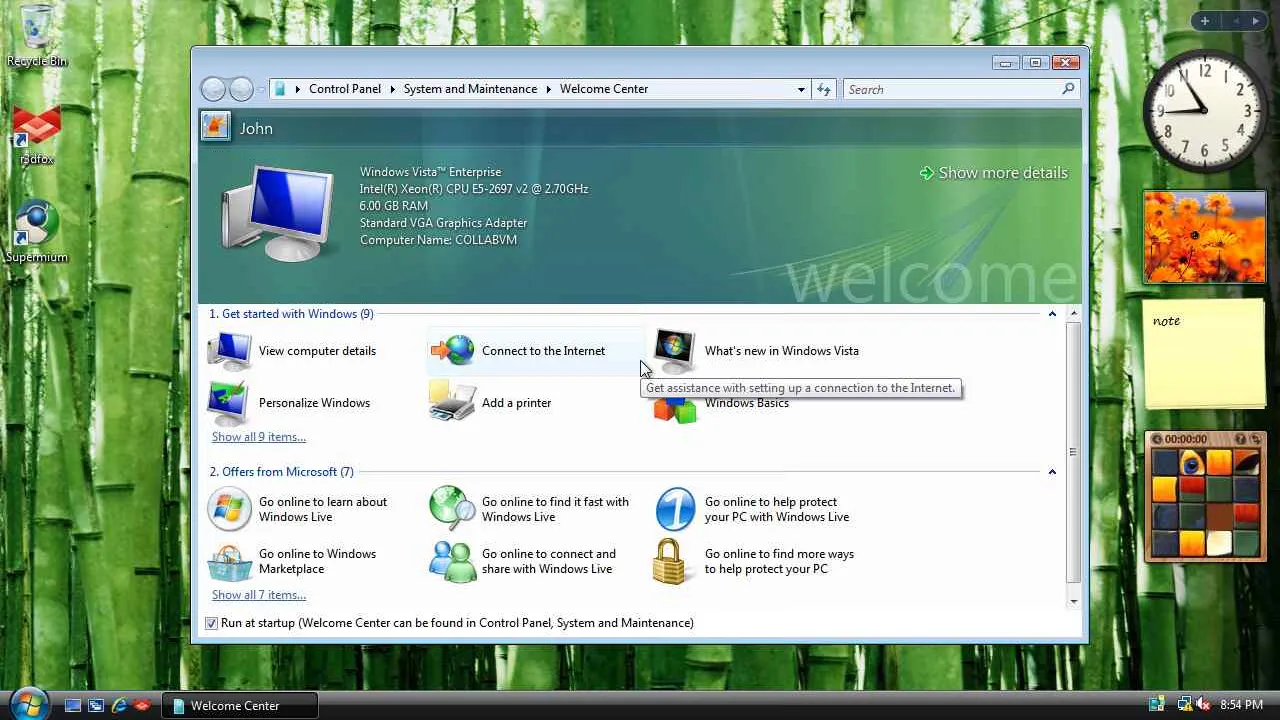1280x720 pixels.
Task: Click the Welcome Center breadcrumb
Action: click(x=604, y=89)
